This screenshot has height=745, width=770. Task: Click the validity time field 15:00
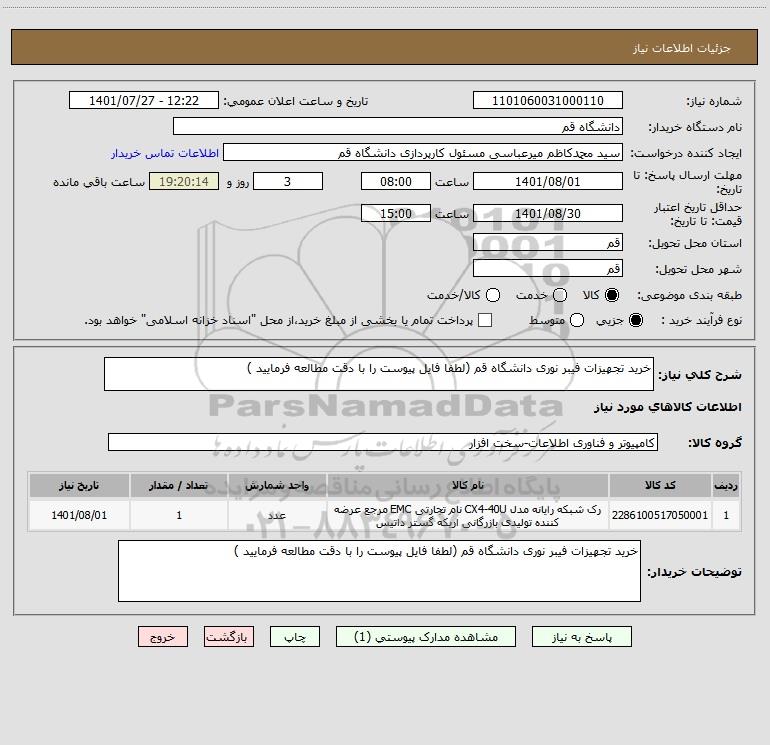coord(396,213)
